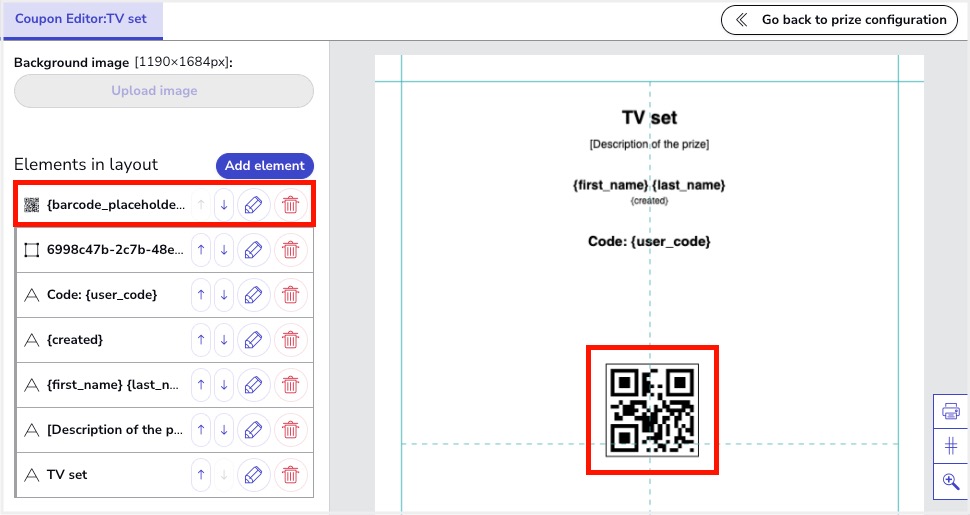Screen dimensions: 970x515
Task: Edit the 6998c47b element
Action: click(254, 250)
